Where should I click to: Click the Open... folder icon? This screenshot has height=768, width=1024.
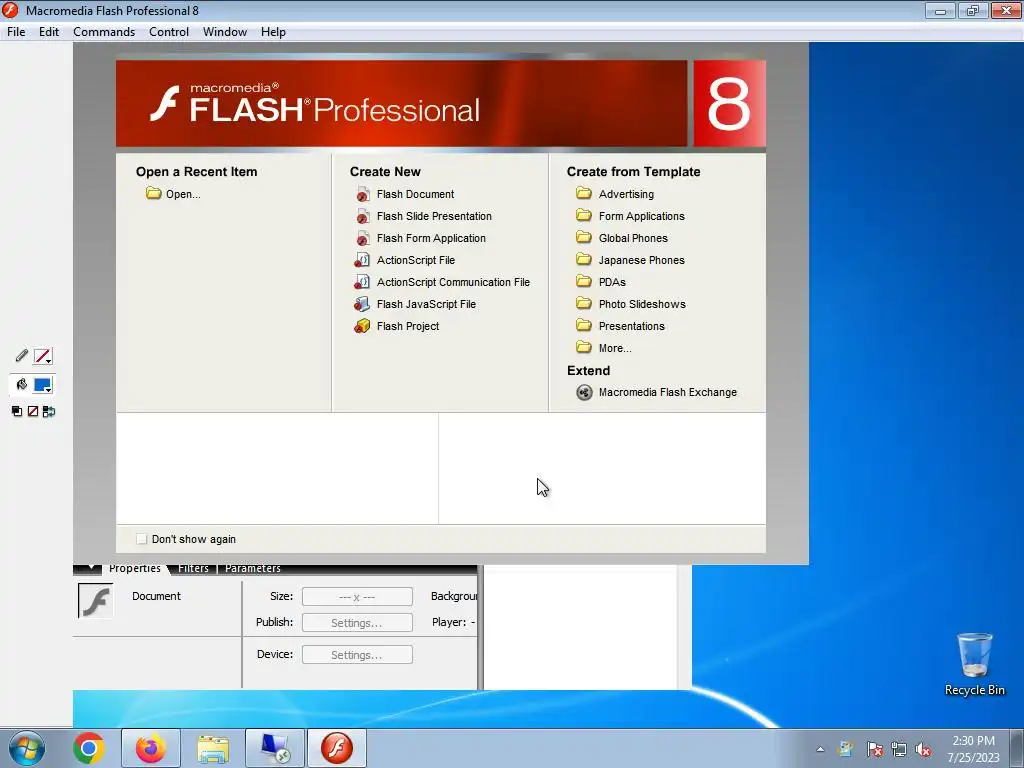(153, 193)
